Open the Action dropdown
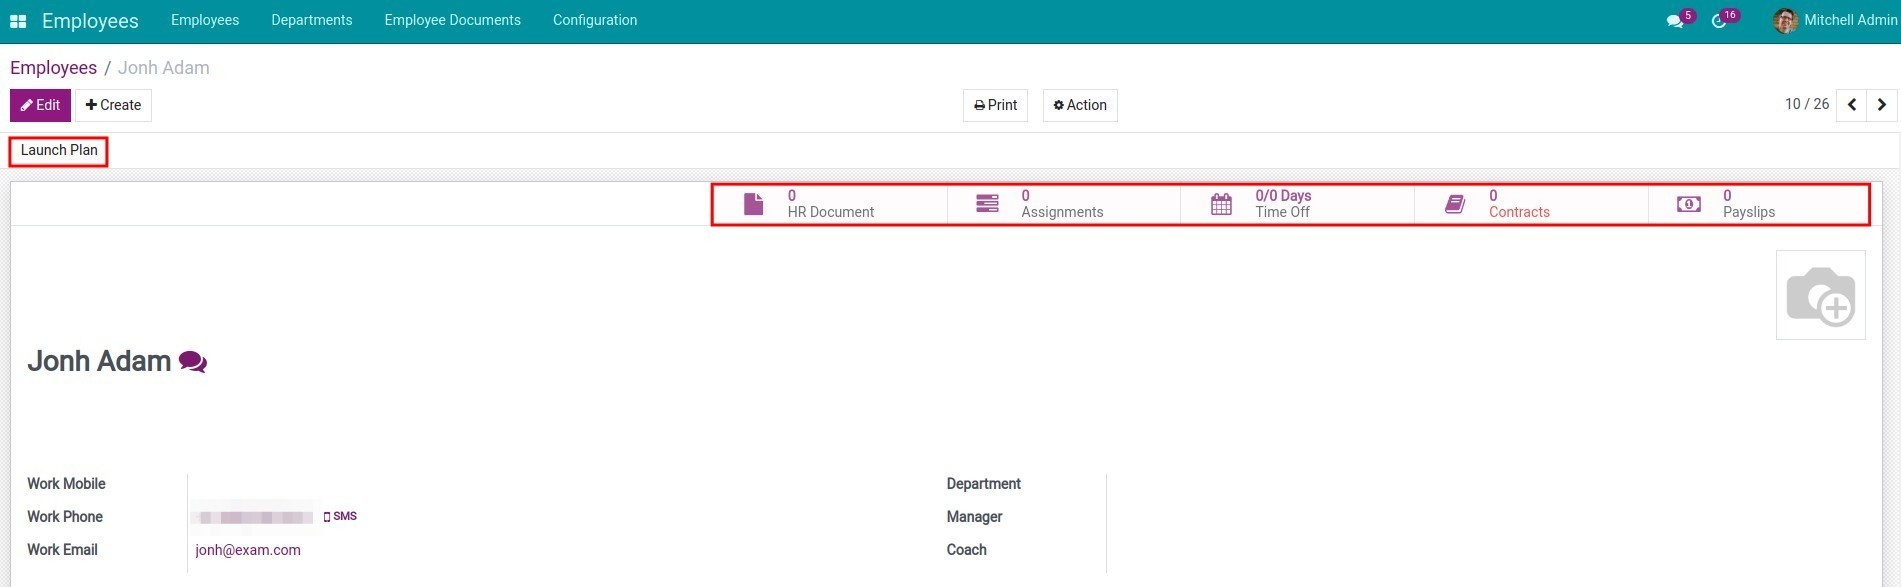 (x=1080, y=105)
